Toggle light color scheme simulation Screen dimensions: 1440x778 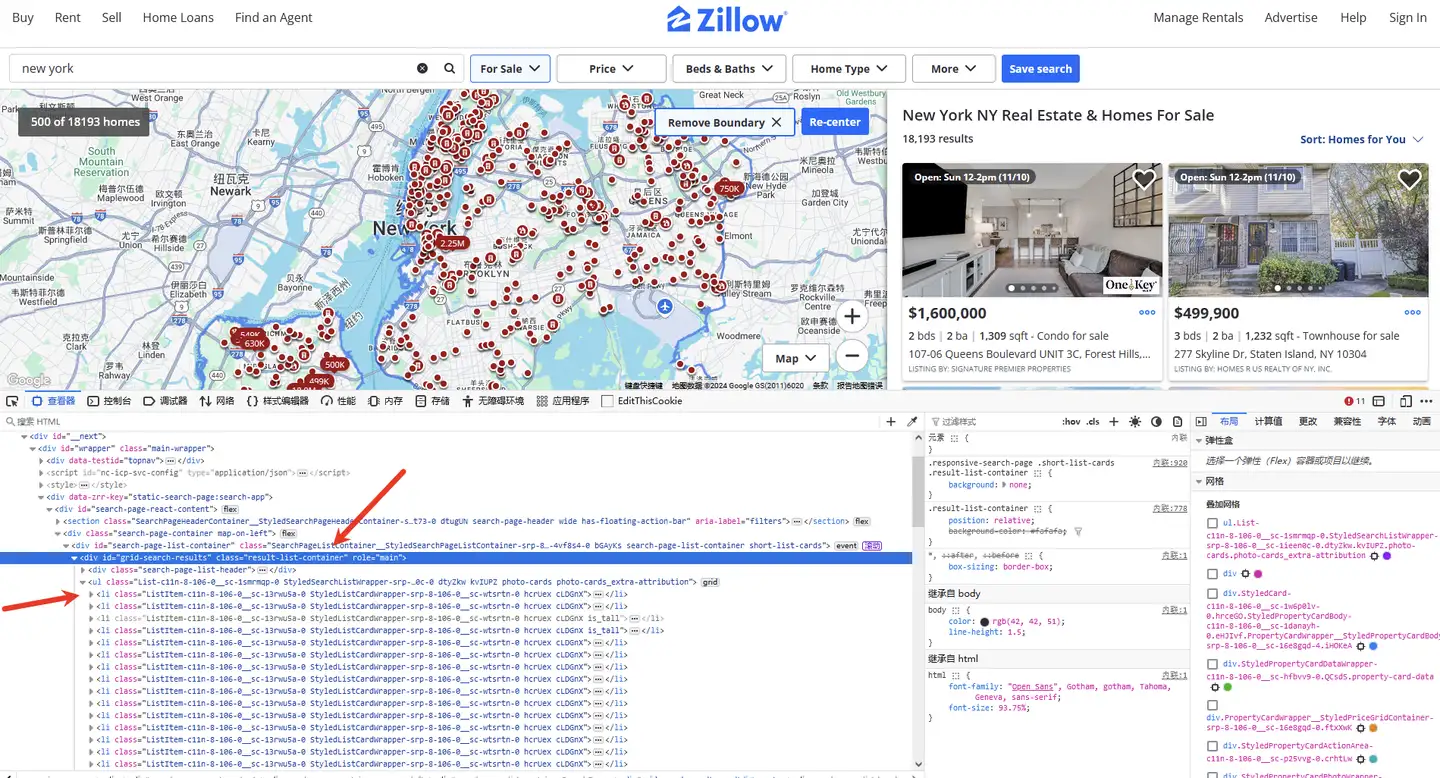1135,422
